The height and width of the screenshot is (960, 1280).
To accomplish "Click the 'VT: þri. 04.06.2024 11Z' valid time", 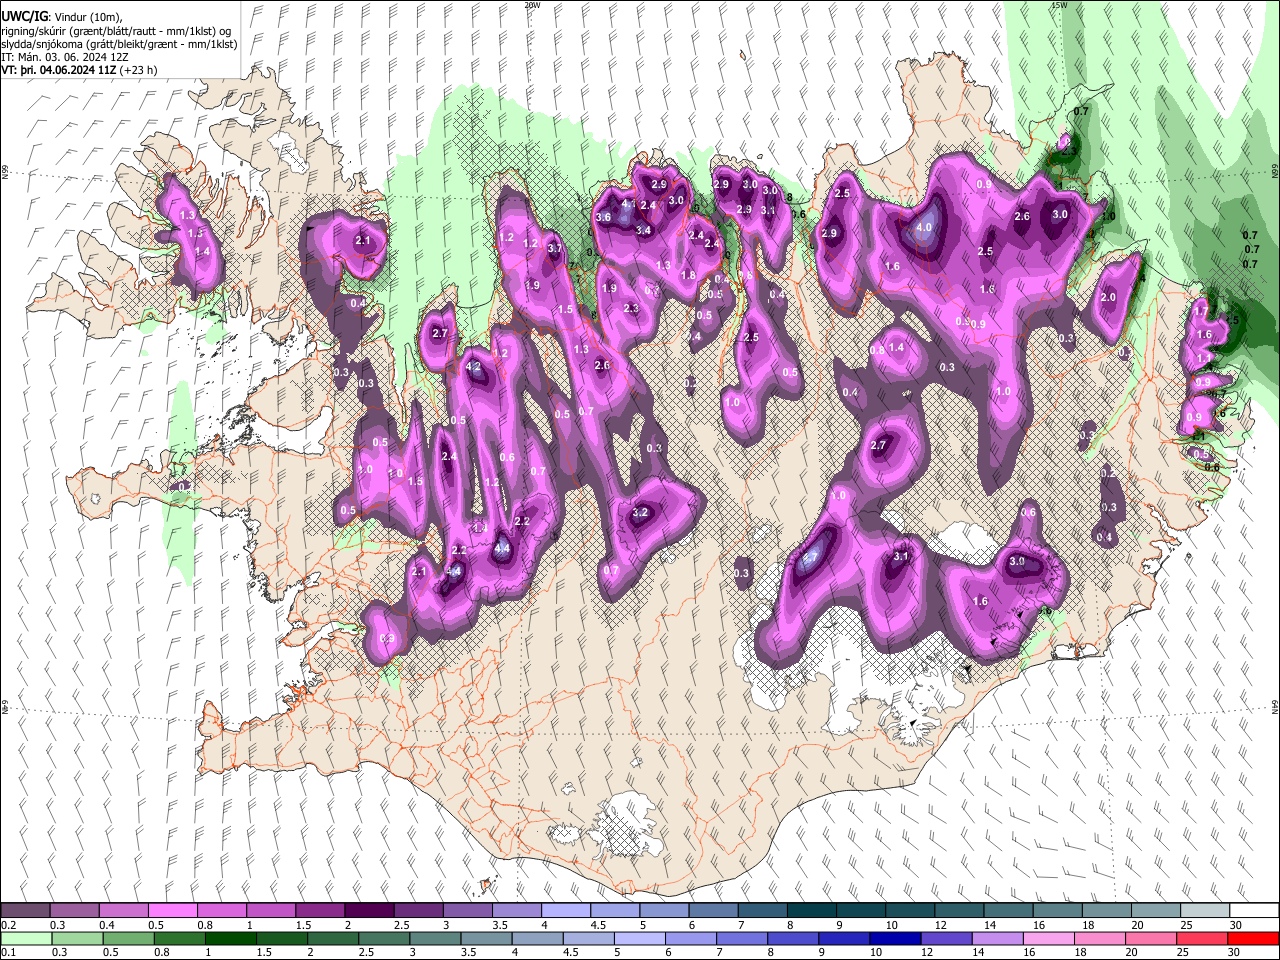I will [59, 70].
